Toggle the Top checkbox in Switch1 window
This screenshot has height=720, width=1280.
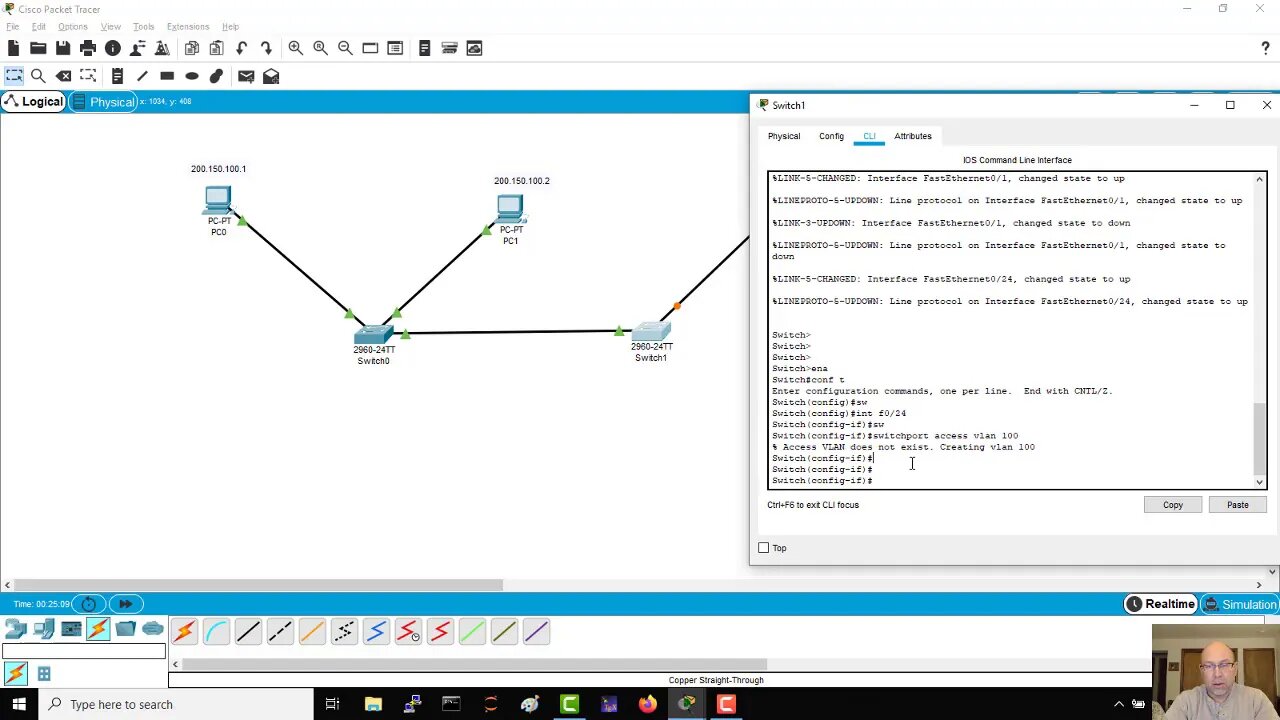point(764,548)
